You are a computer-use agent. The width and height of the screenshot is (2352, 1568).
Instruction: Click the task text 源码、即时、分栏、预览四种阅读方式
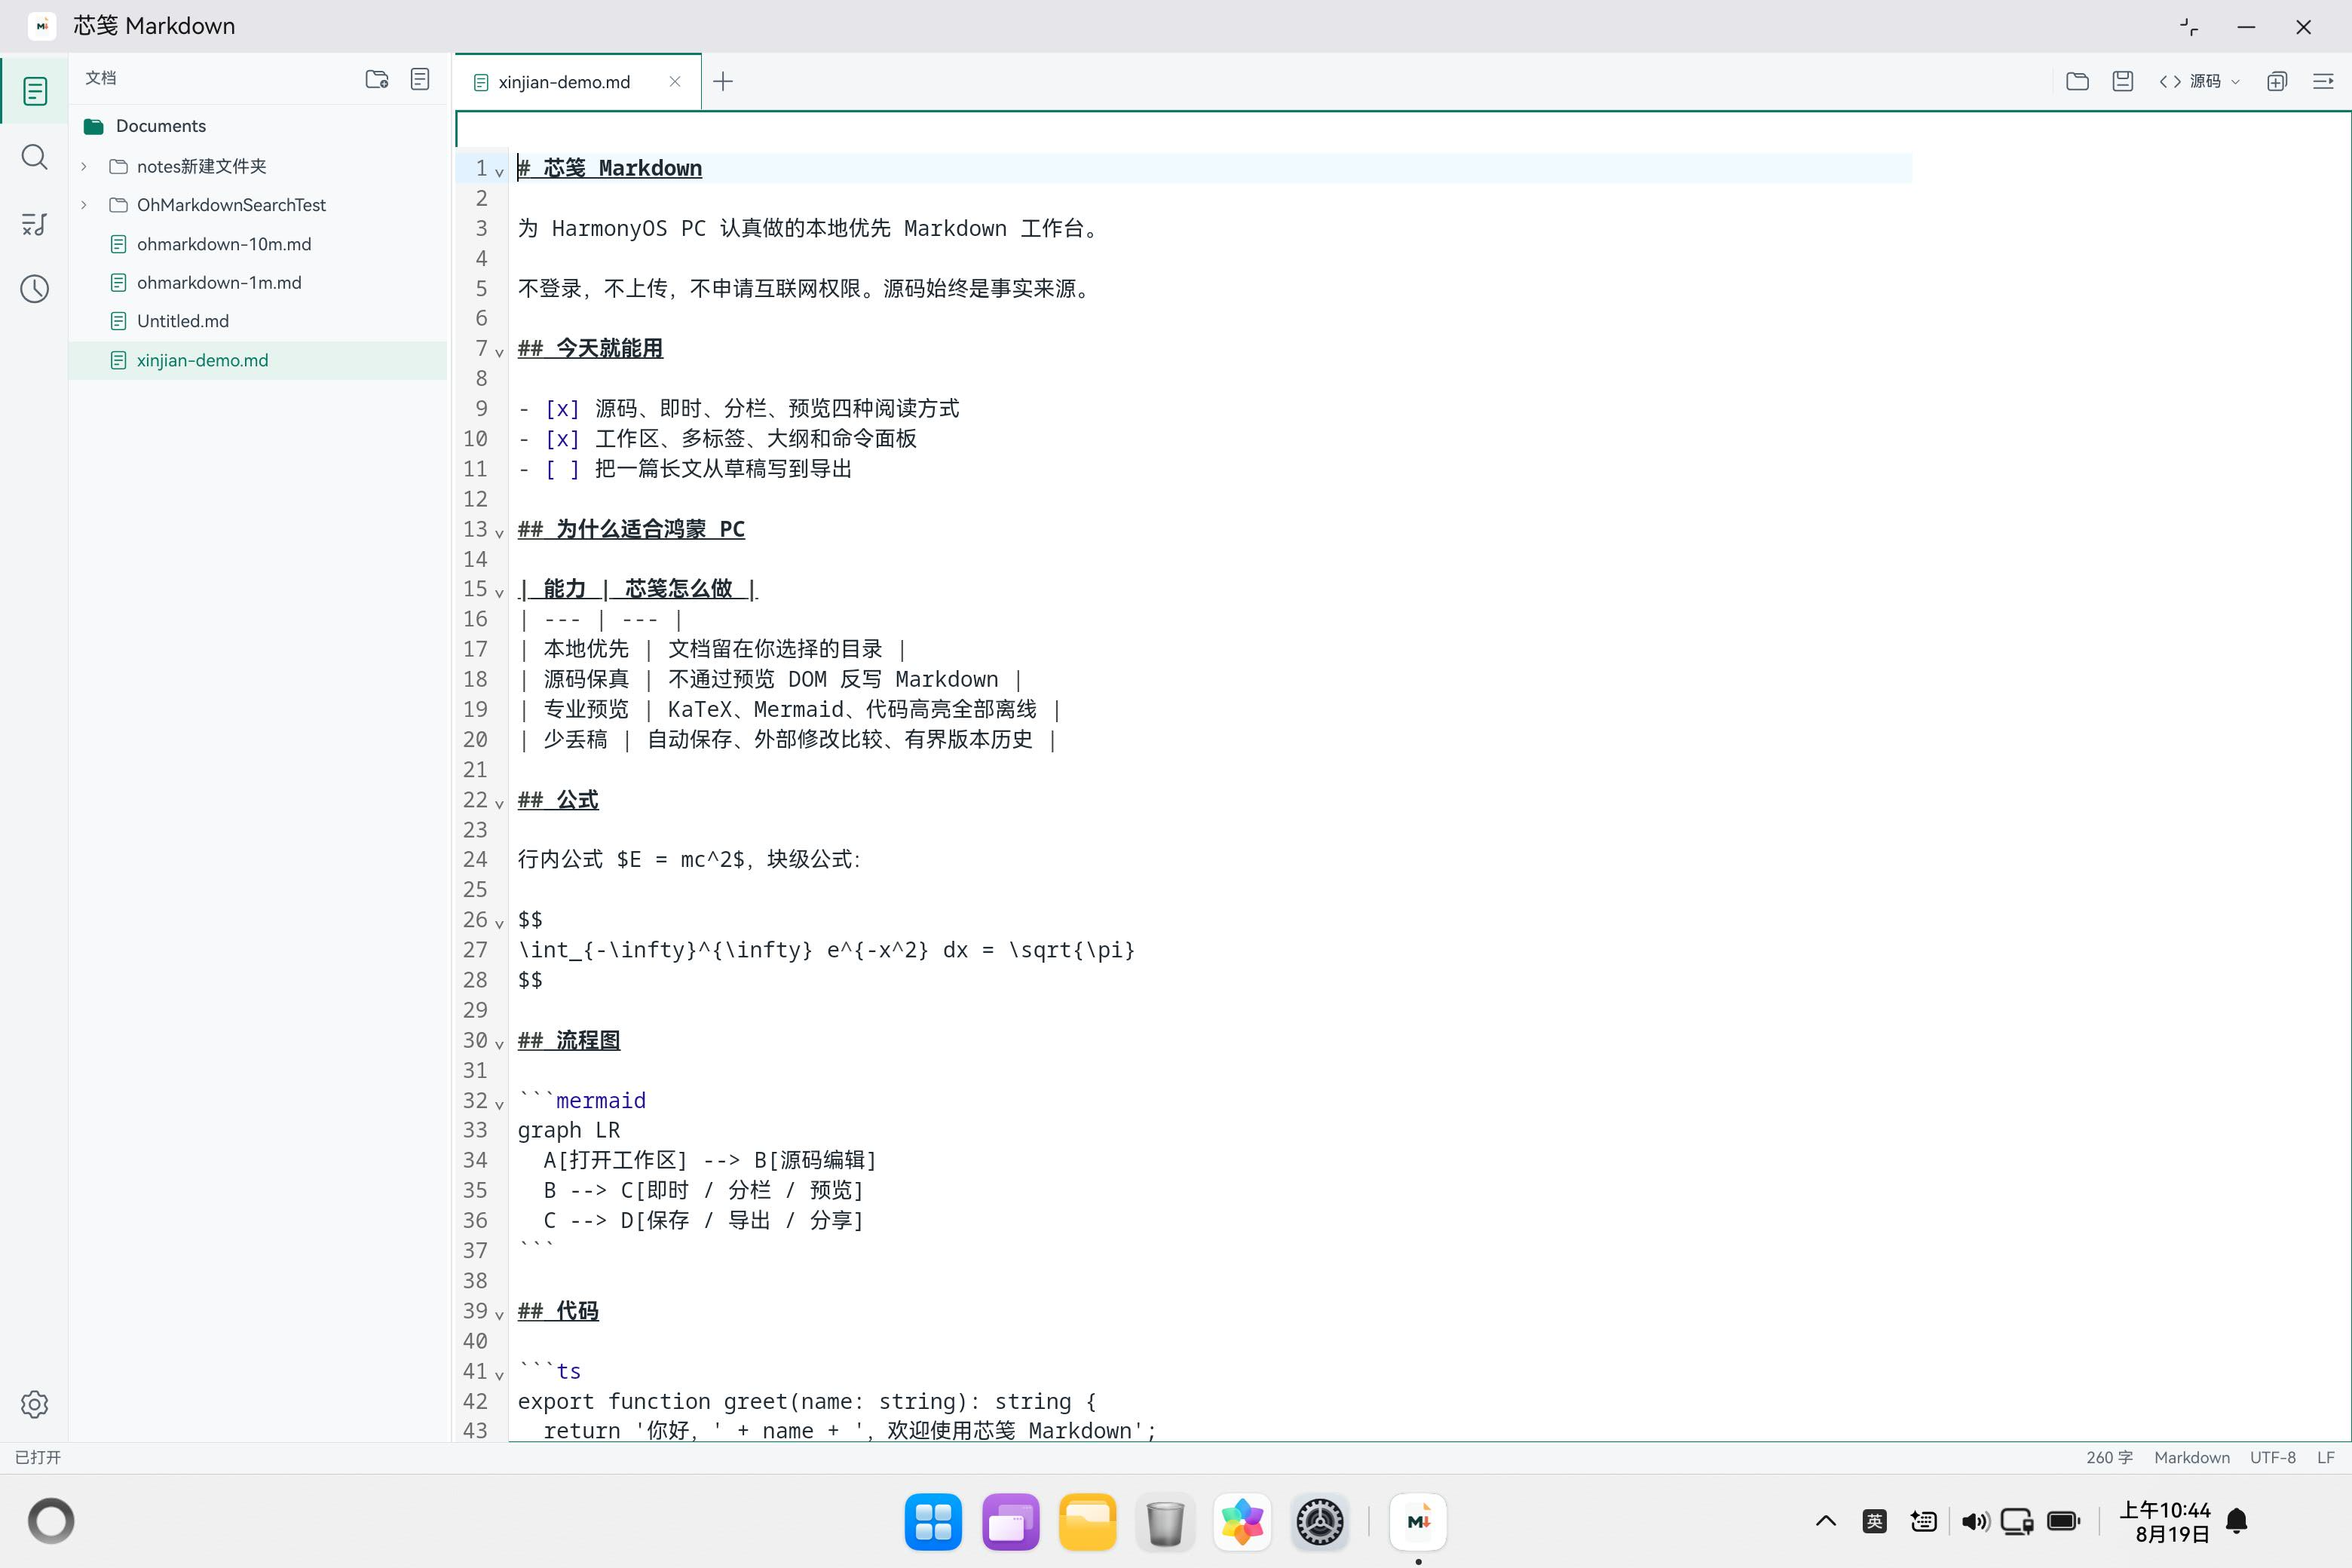coord(777,408)
